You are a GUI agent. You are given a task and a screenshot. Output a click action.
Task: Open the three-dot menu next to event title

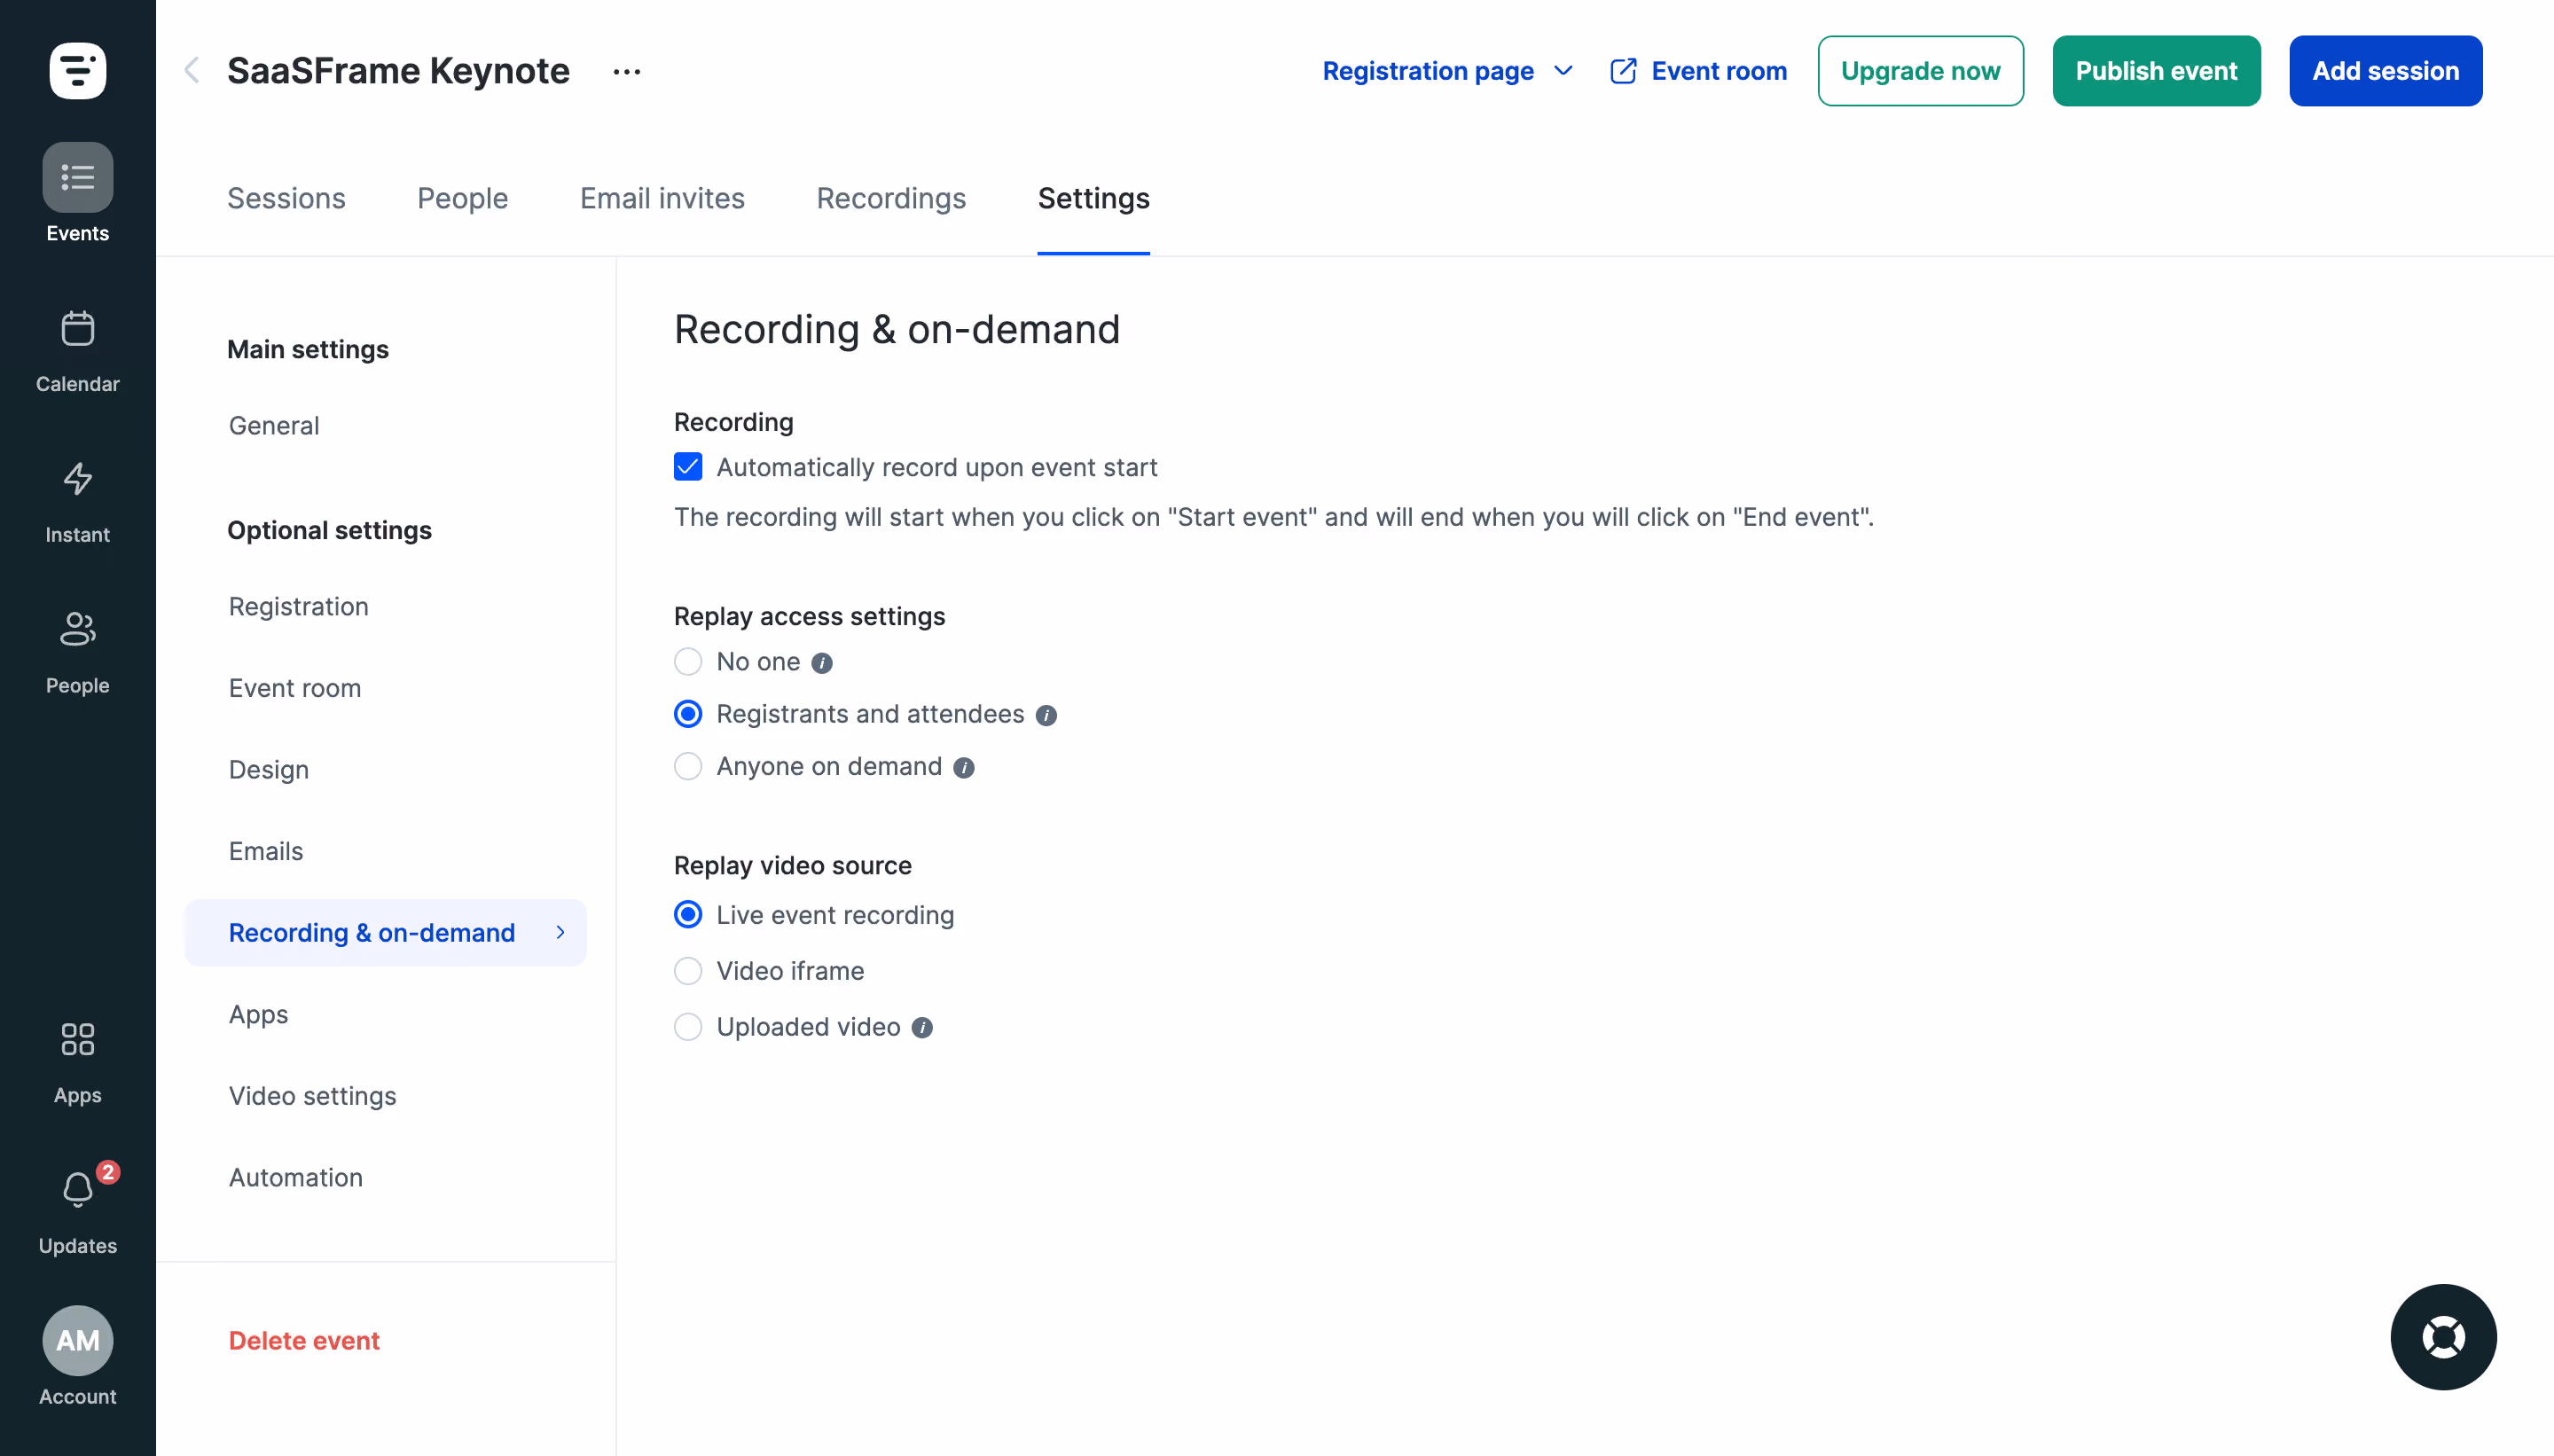pyautogui.click(x=626, y=71)
